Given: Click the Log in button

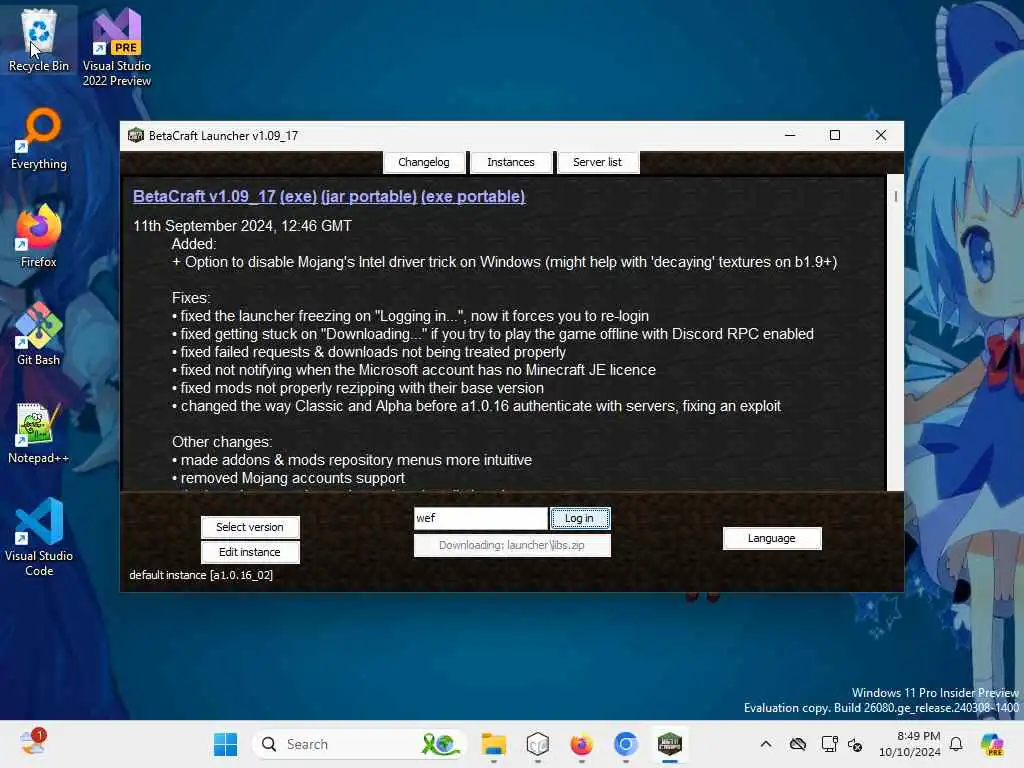Looking at the screenshot, I should tap(580, 518).
